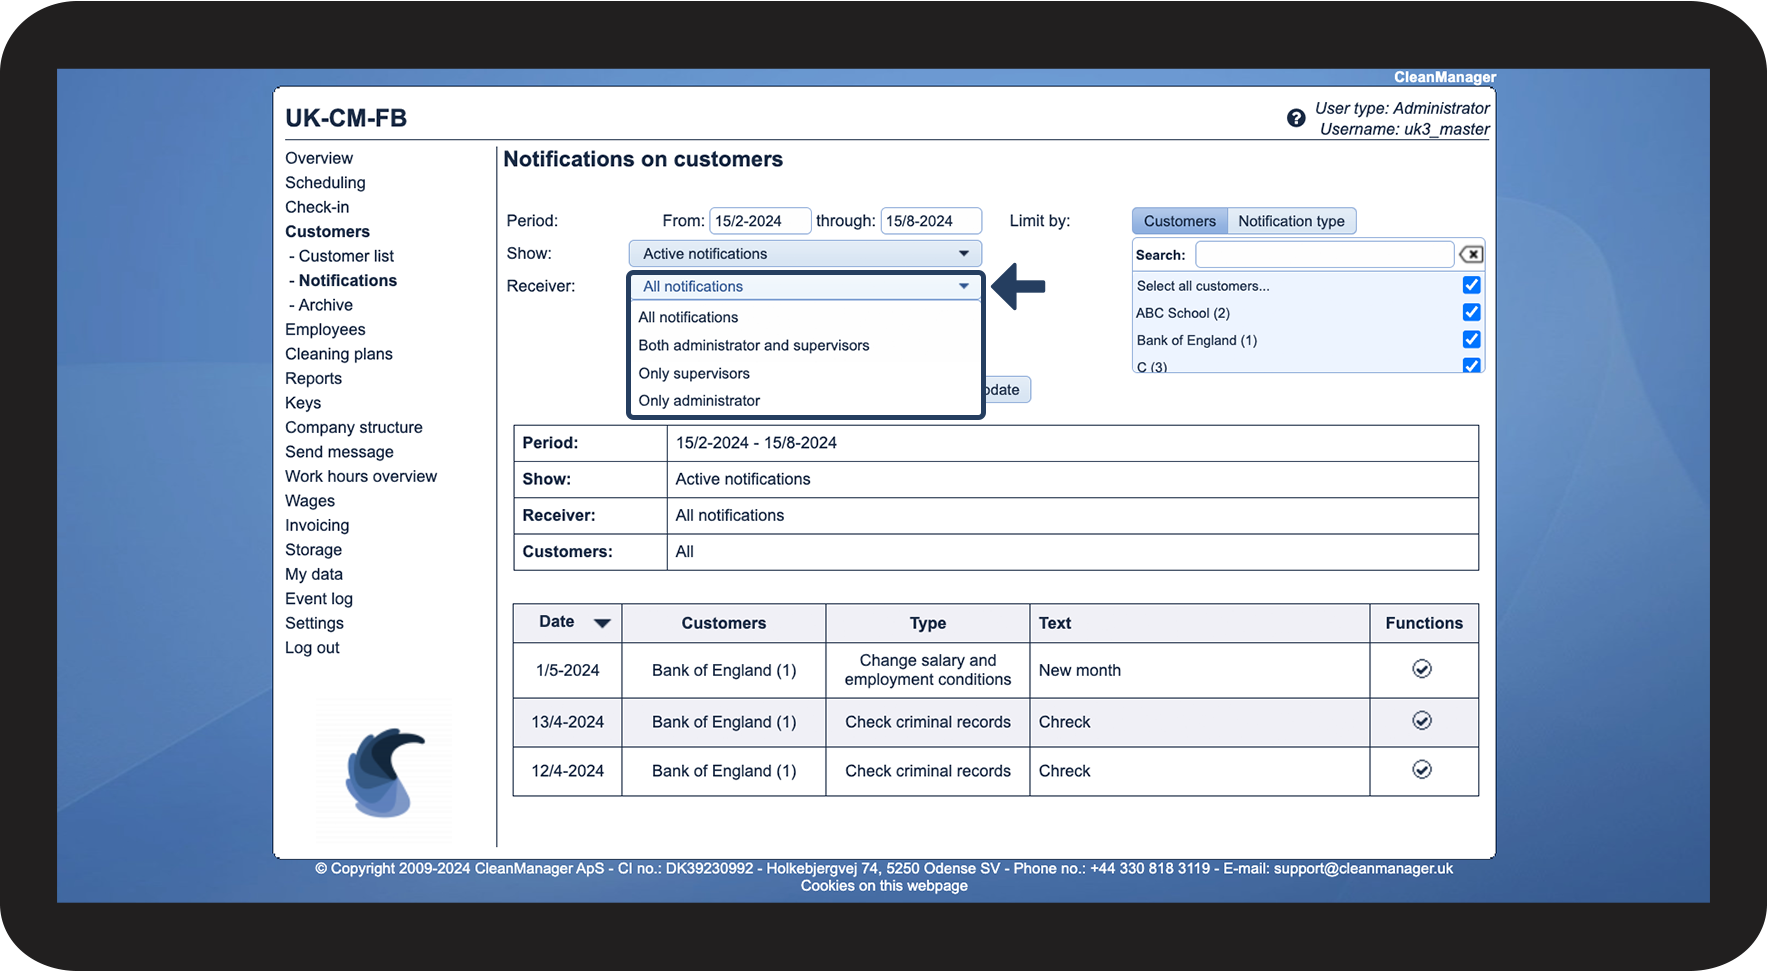Clear search with the backspace icon
1767x971 pixels.
[1471, 255]
